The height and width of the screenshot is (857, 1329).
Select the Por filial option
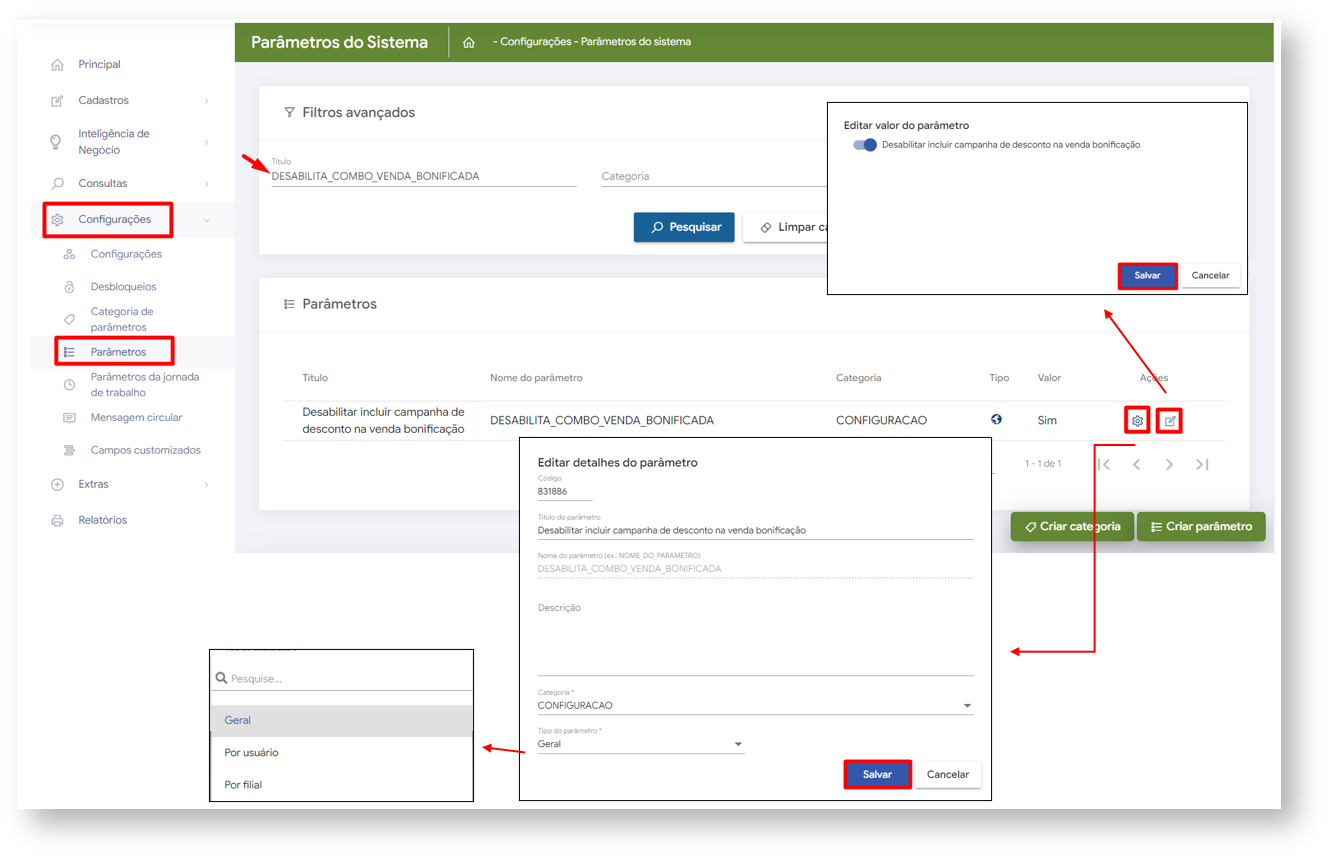click(341, 785)
